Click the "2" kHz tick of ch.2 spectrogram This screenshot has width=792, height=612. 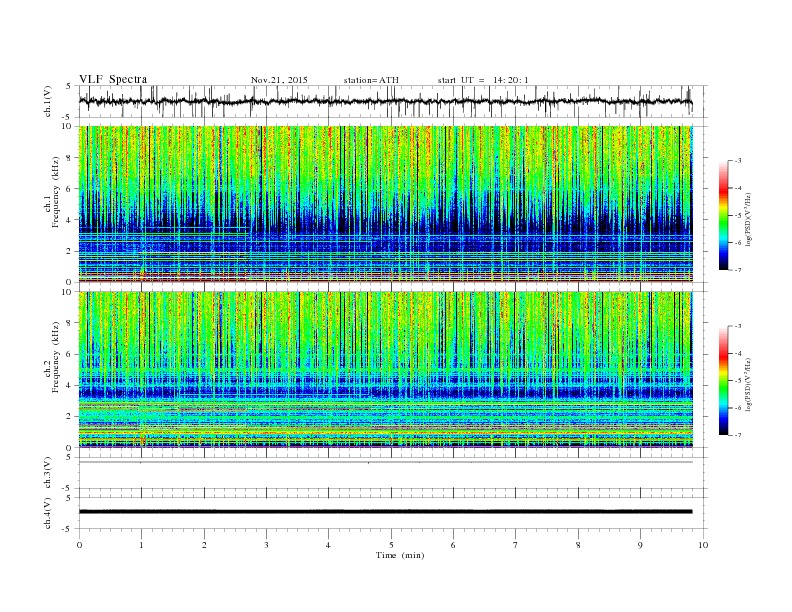70,416
